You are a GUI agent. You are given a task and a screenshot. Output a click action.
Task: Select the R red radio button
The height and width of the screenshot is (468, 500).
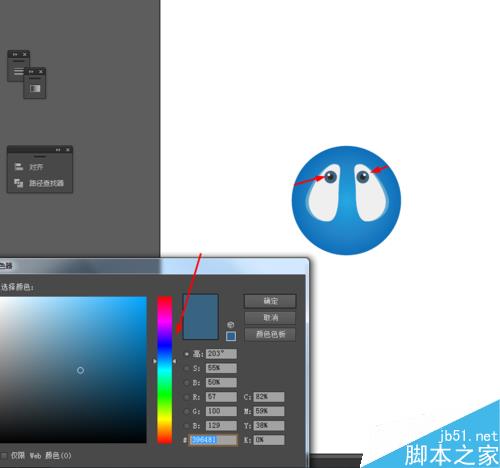[187, 397]
